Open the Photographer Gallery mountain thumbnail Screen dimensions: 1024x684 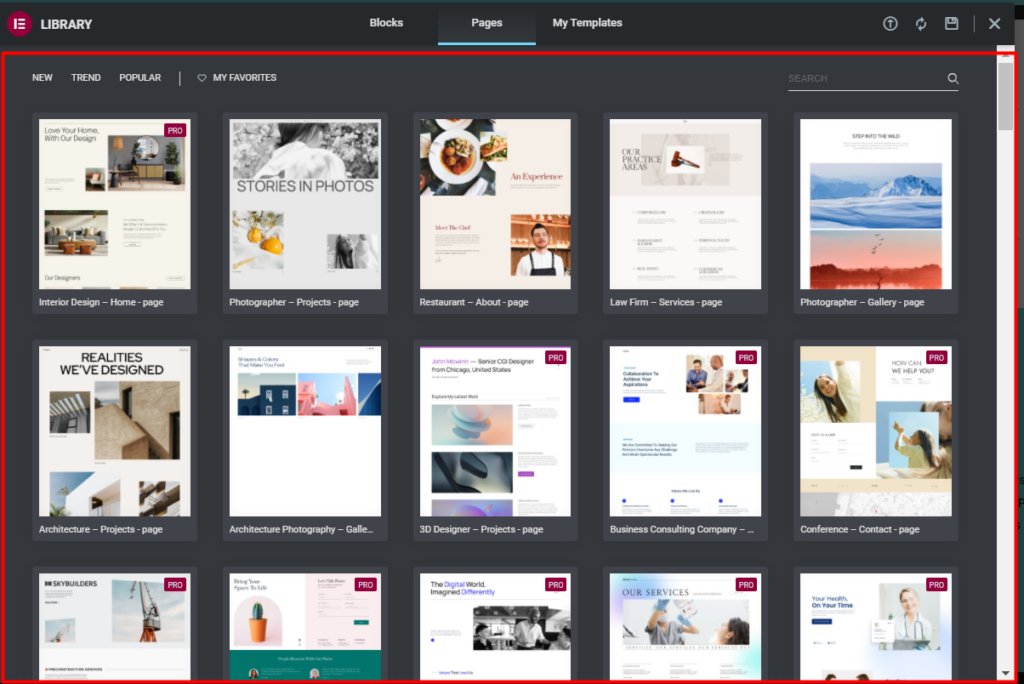click(876, 204)
